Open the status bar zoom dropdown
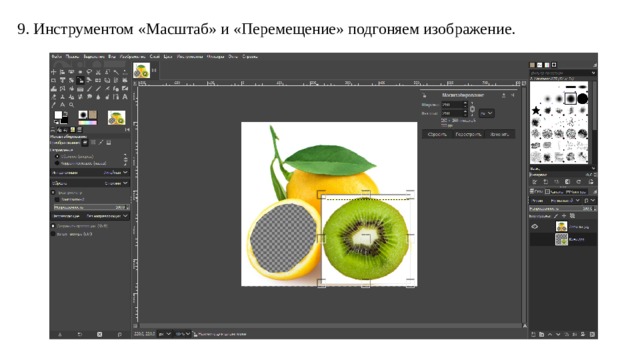 (x=182, y=334)
